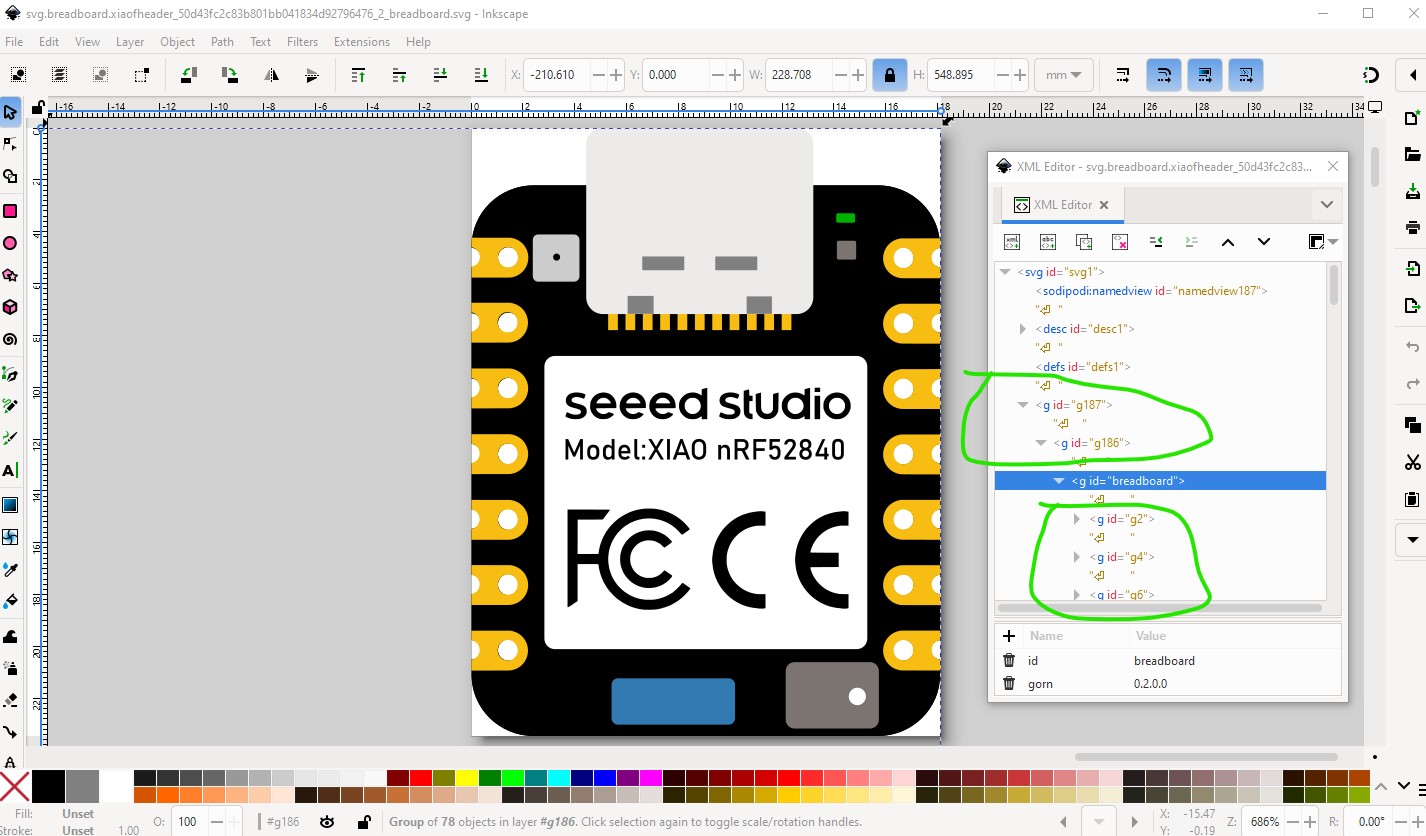Close the XML Editor tab
Viewport: 1426px width, 836px height.
[x=1104, y=205]
